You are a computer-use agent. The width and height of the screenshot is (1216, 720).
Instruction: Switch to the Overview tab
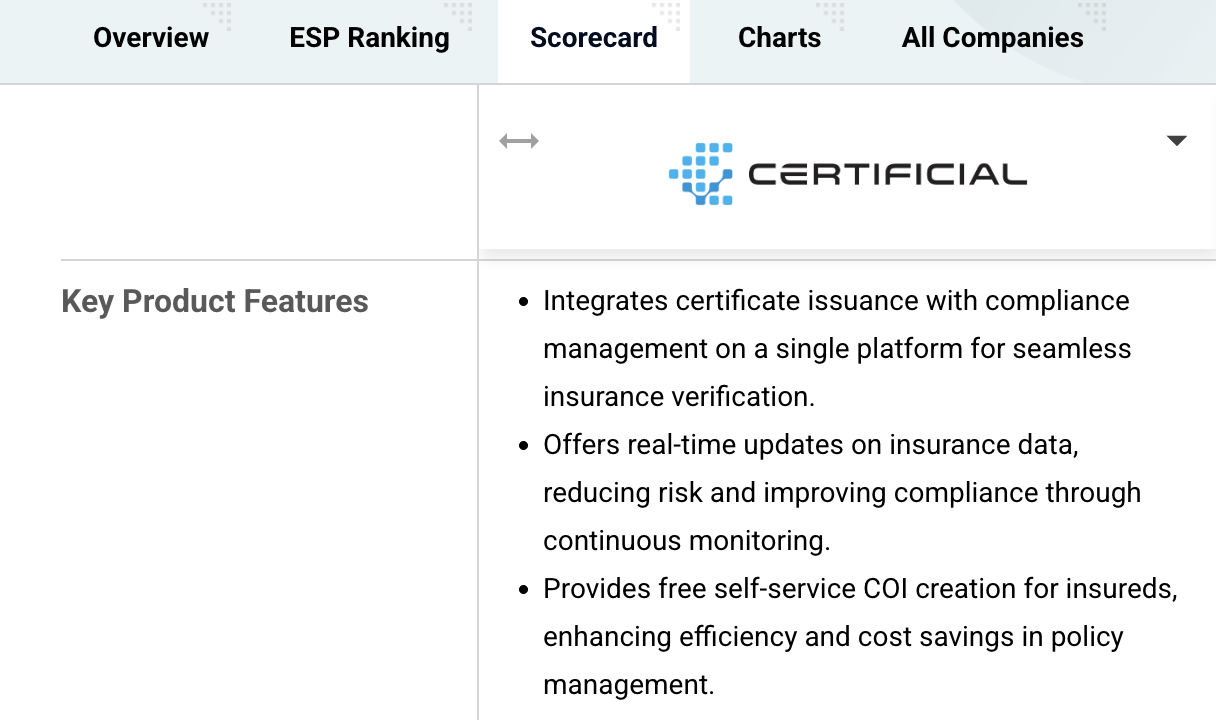coord(150,38)
